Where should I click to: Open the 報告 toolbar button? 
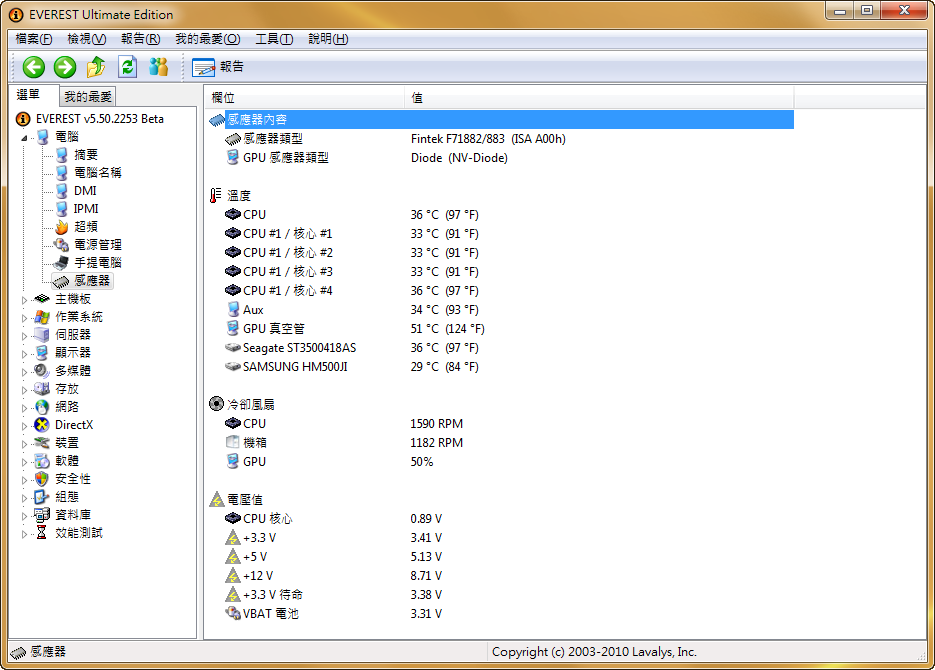(x=218, y=67)
